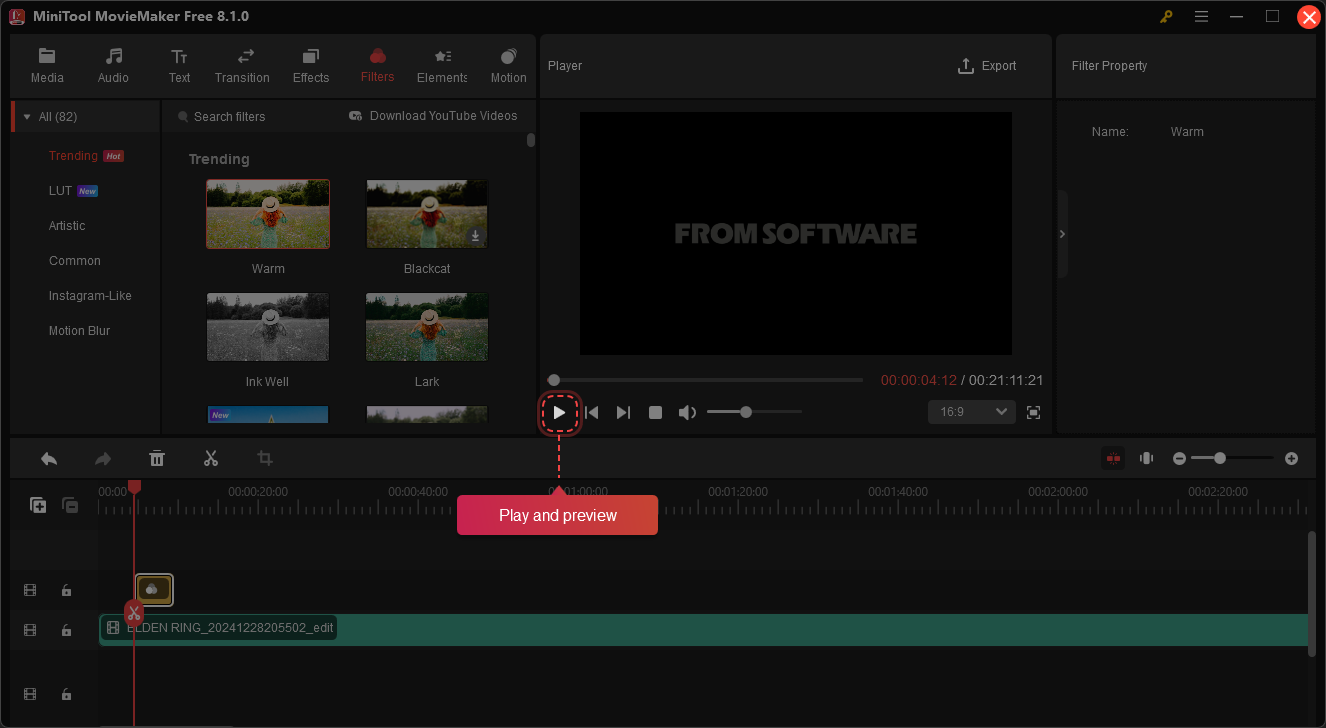
Task: Click film strip icon of ELDEN RING track
Action: click(30, 630)
